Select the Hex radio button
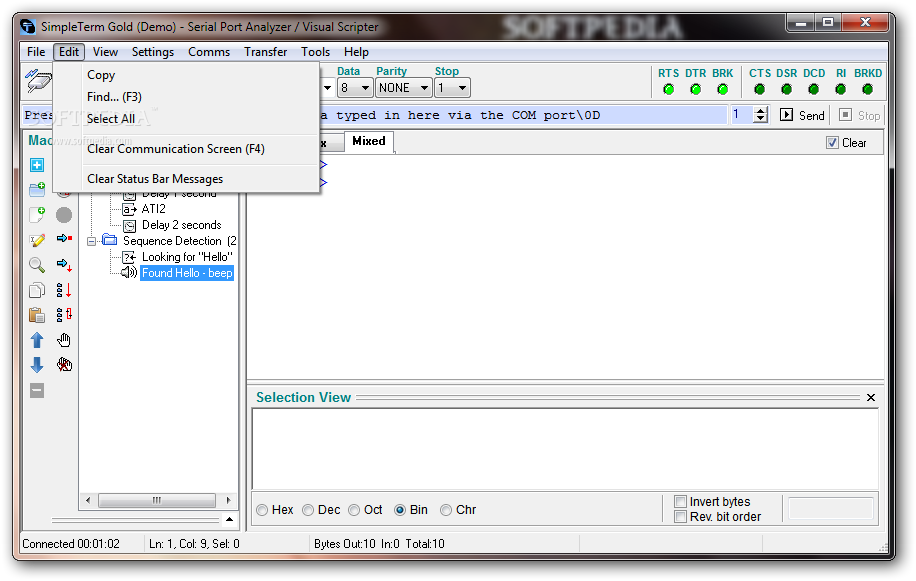 (x=262, y=510)
